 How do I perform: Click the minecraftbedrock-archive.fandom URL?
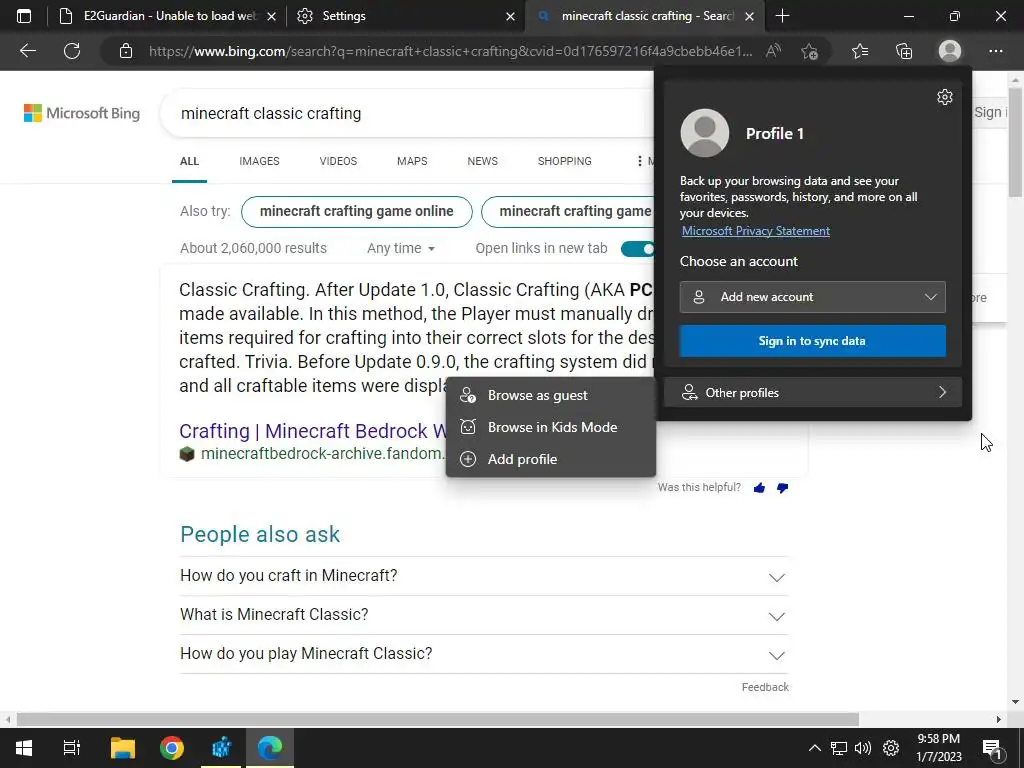[323, 453]
